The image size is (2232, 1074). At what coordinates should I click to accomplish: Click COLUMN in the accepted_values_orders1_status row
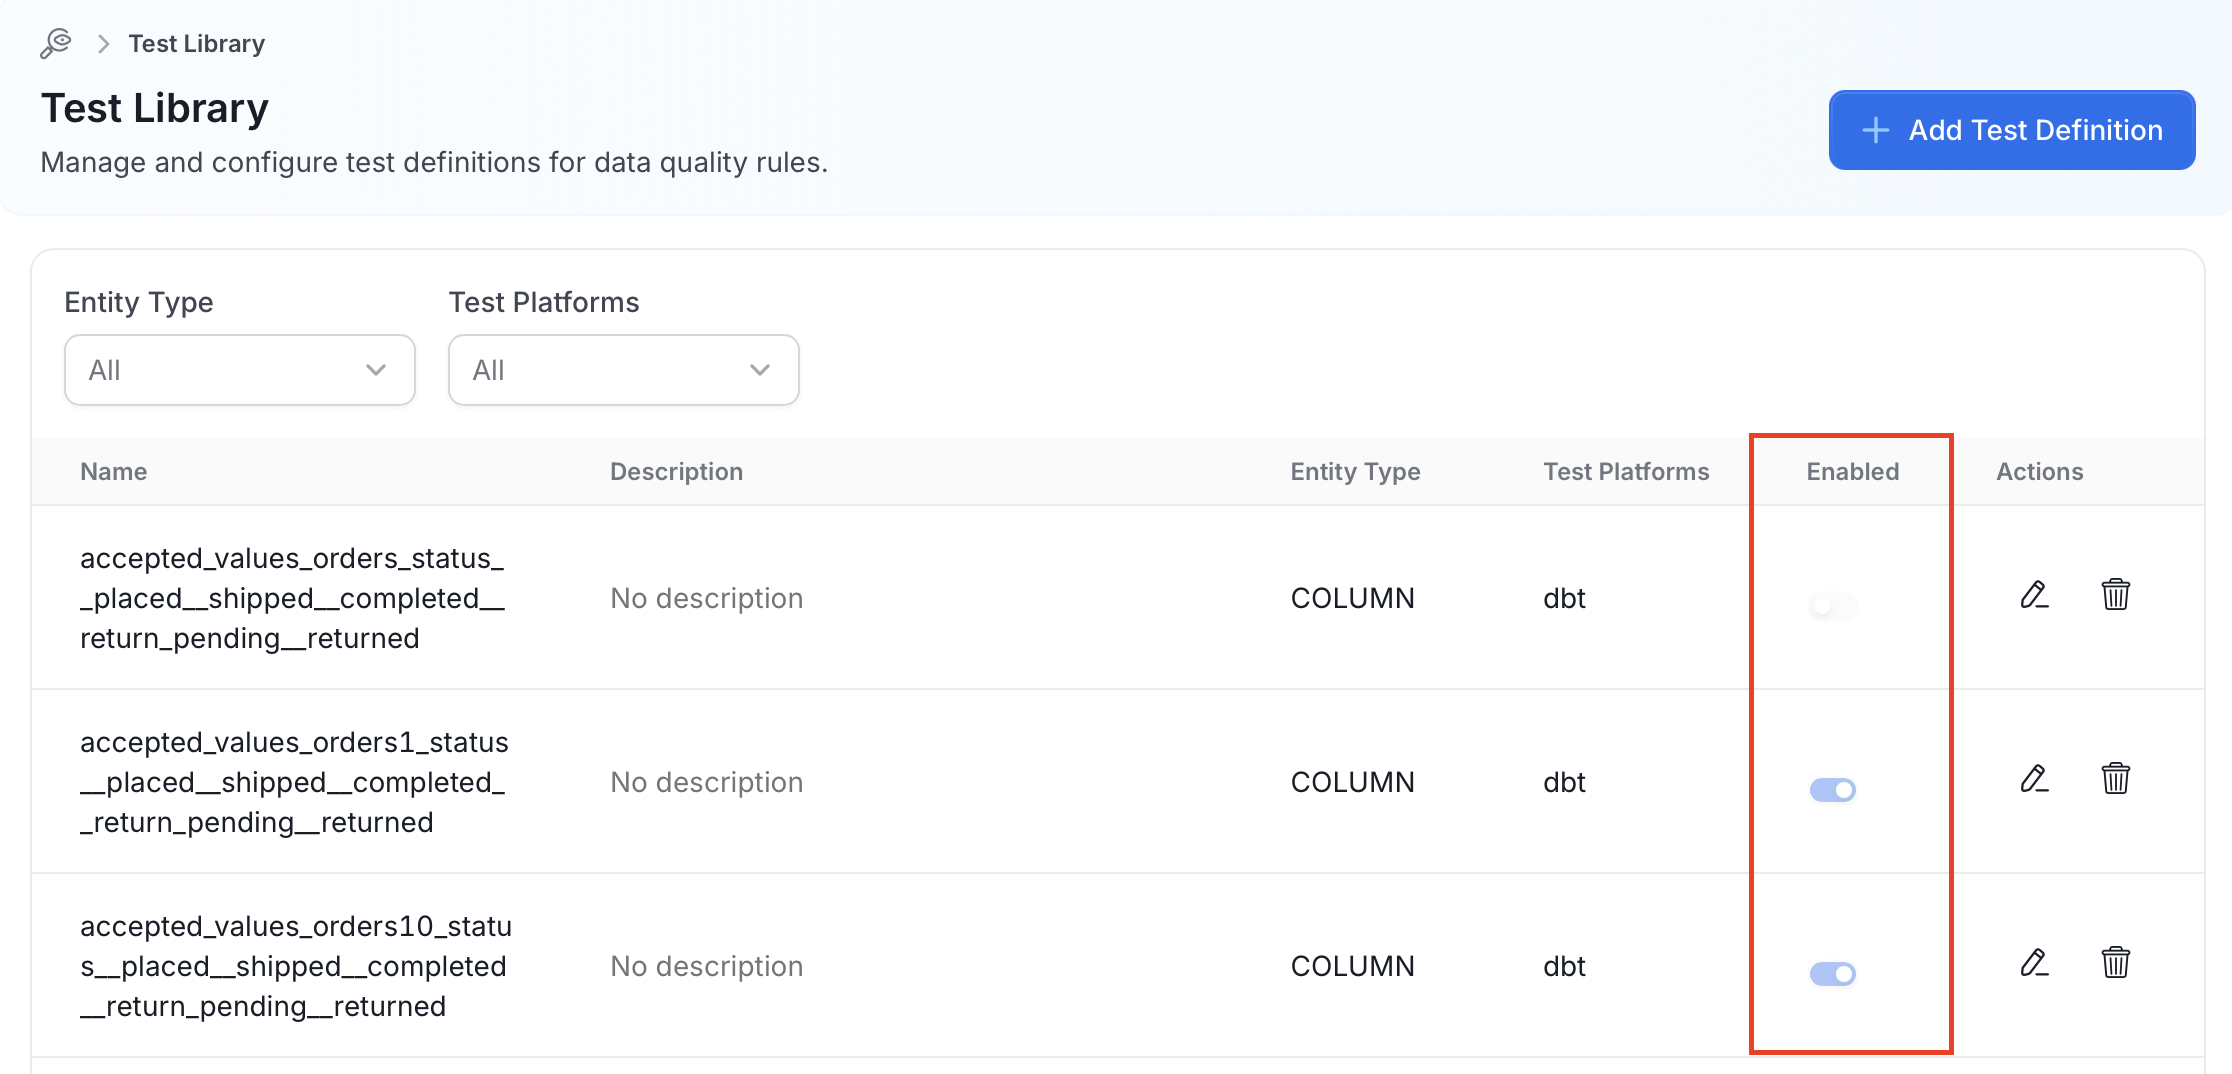click(1352, 782)
